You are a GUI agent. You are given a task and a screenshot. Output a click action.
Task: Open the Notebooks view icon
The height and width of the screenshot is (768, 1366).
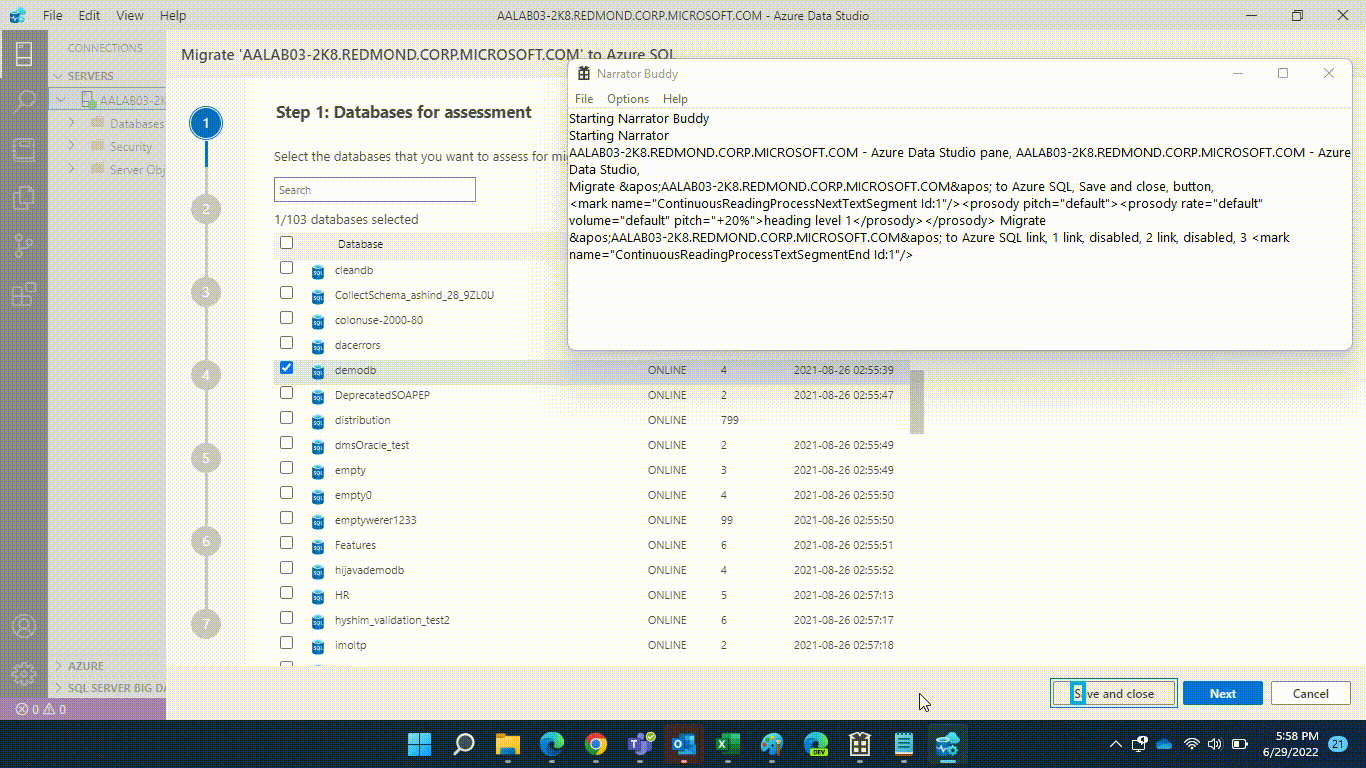tap(24, 148)
